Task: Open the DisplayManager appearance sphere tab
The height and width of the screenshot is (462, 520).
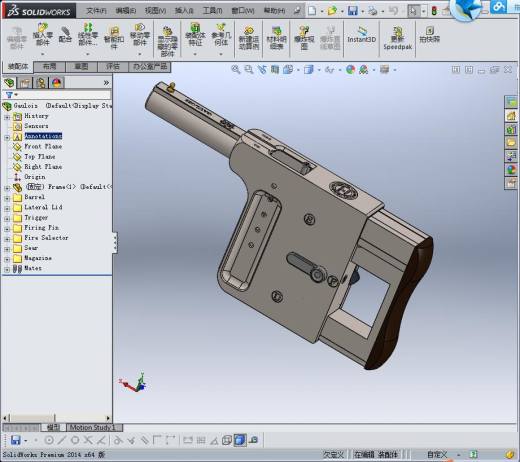Action: pyautogui.click(x=56, y=82)
